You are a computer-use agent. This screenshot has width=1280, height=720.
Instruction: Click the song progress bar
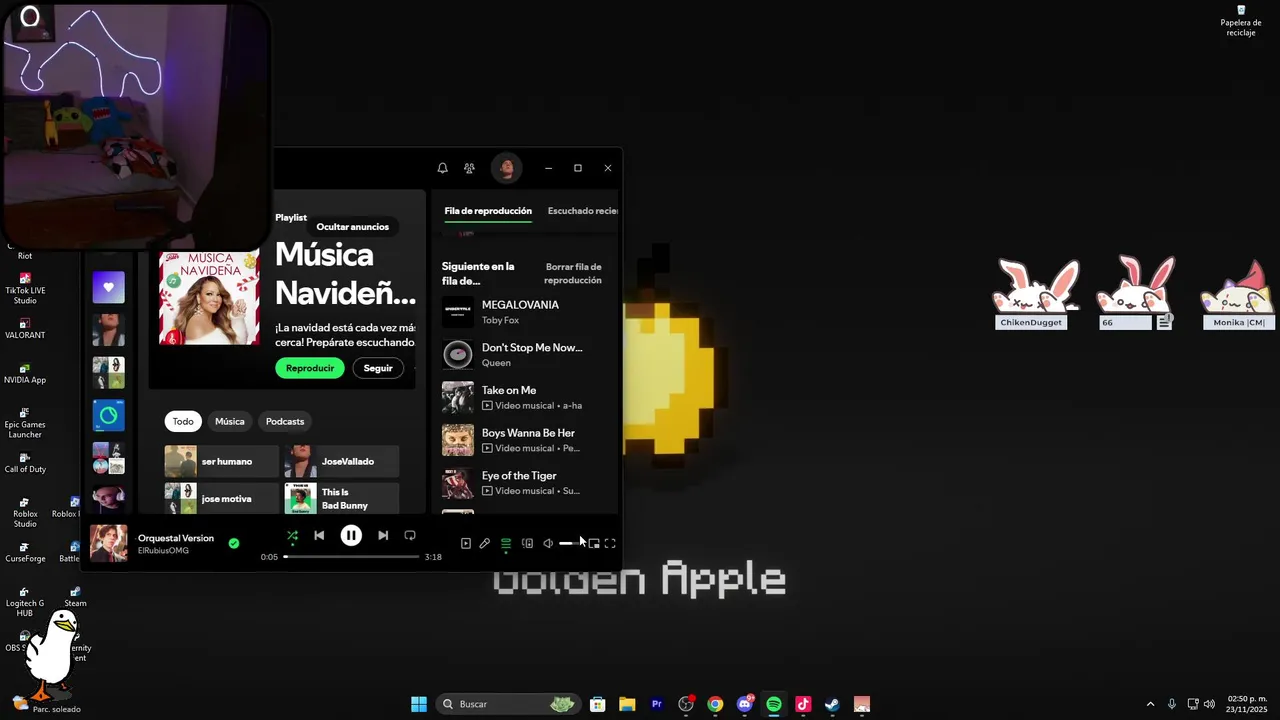(351, 557)
